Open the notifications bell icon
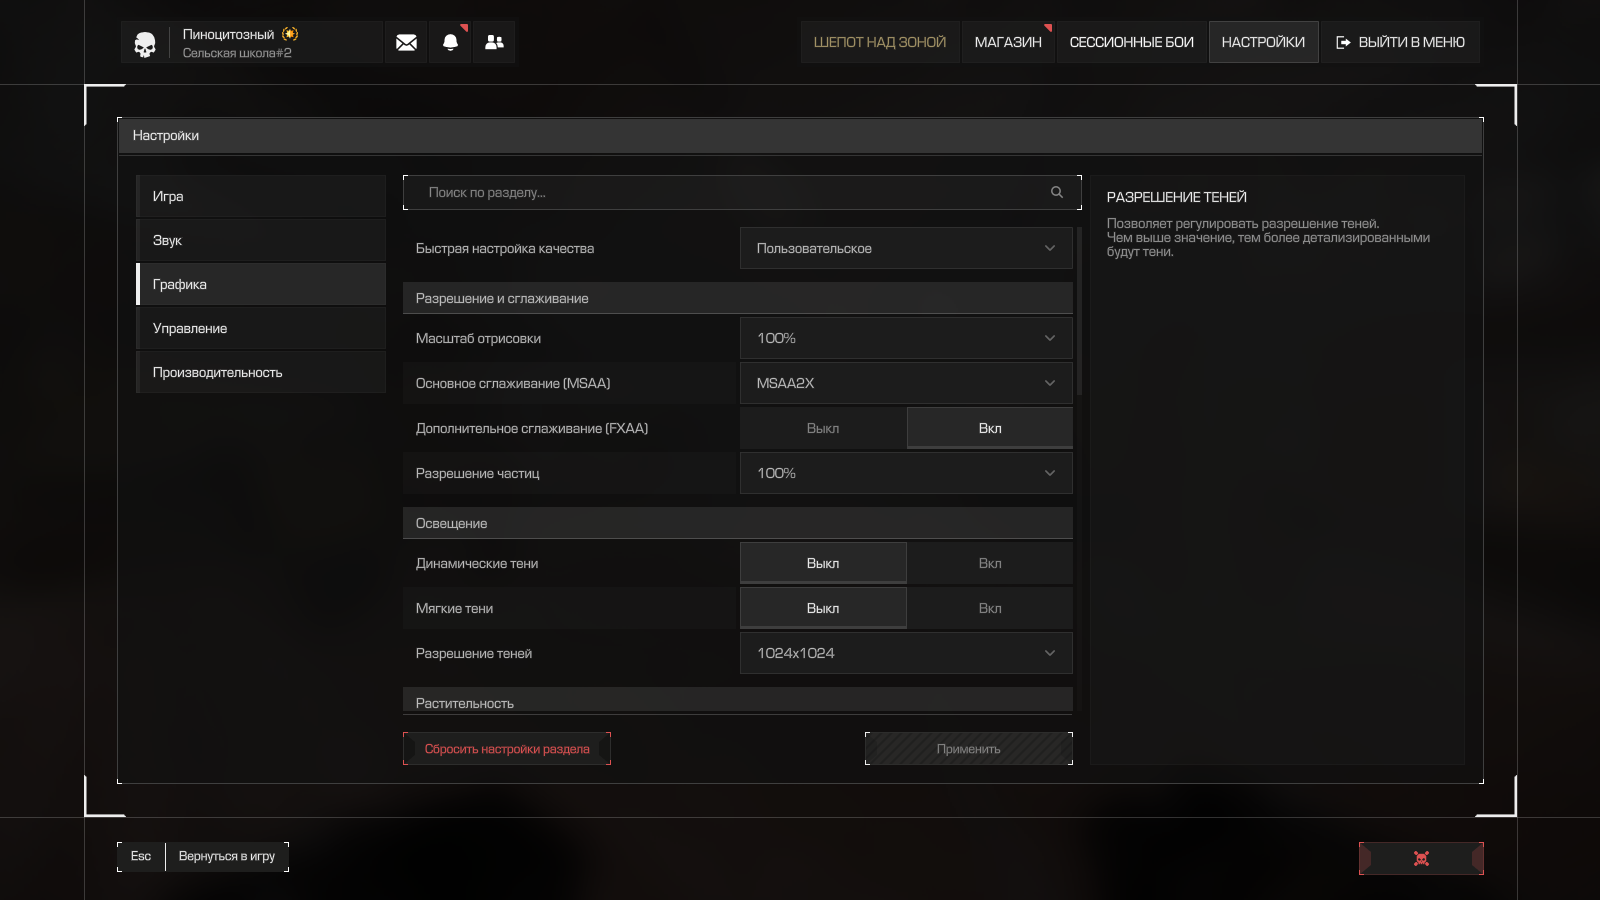1600x900 pixels. [x=450, y=42]
